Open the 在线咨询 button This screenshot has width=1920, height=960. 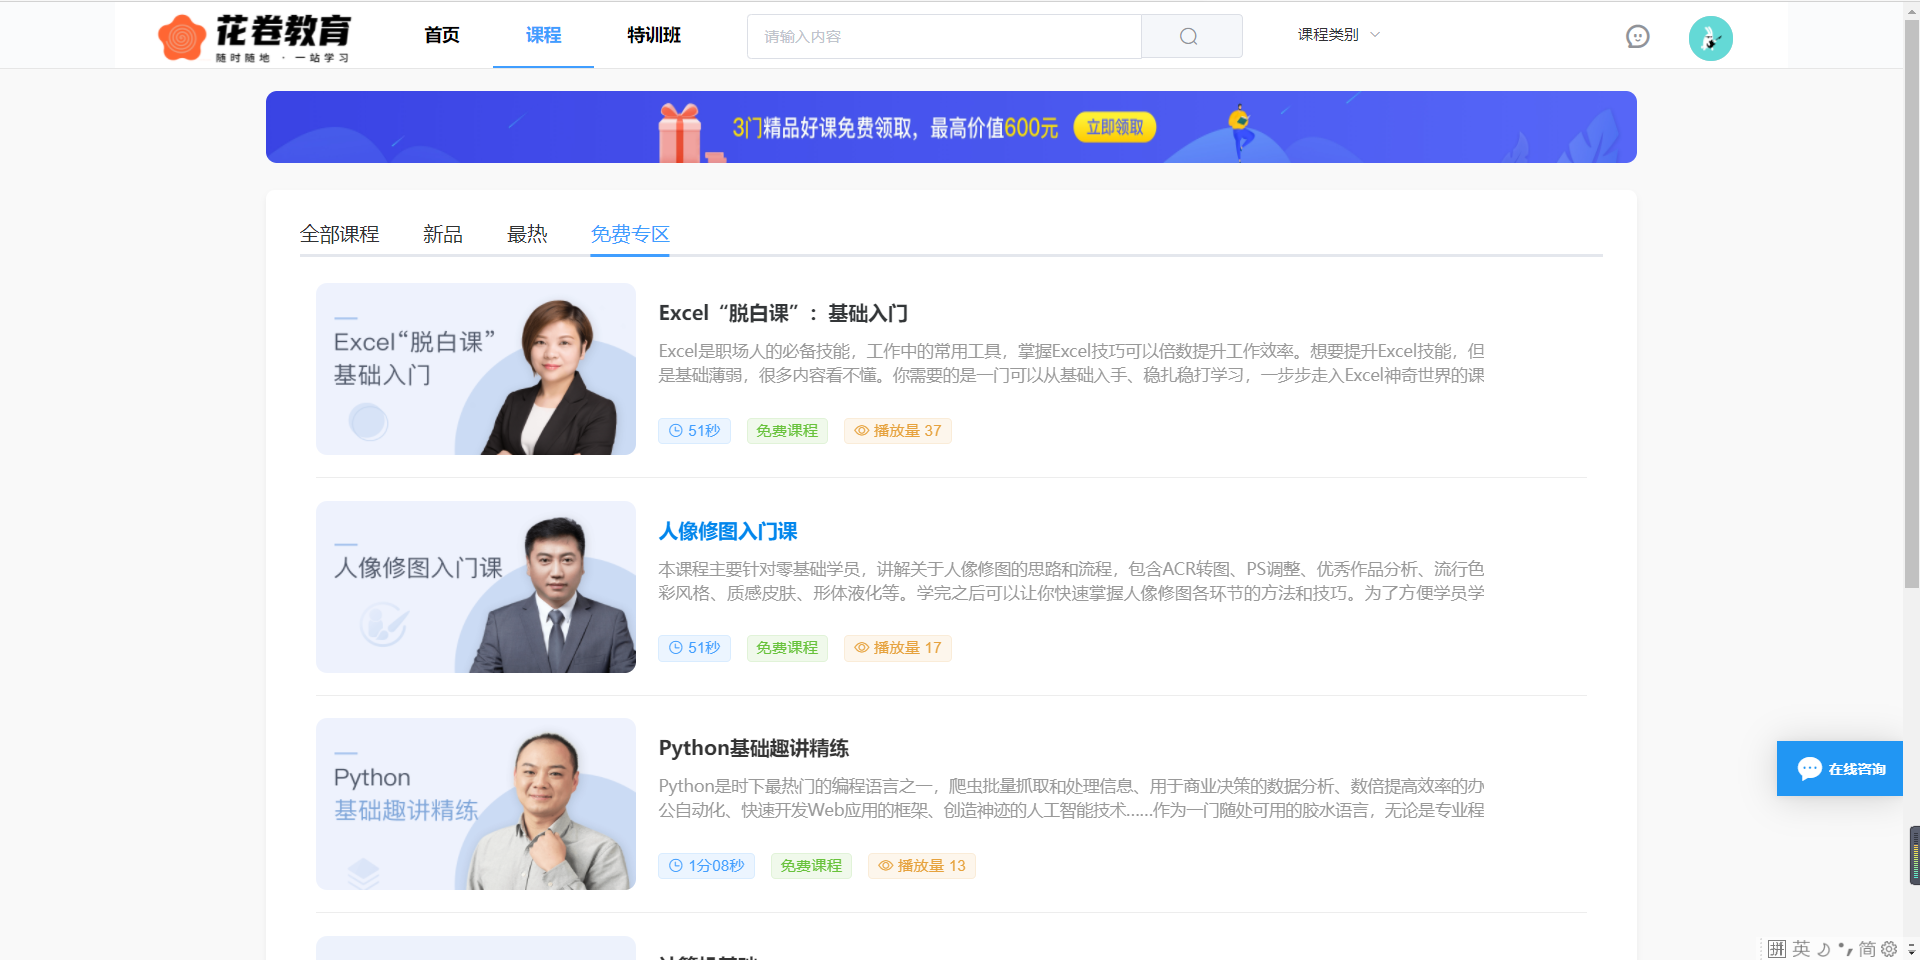(x=1840, y=768)
